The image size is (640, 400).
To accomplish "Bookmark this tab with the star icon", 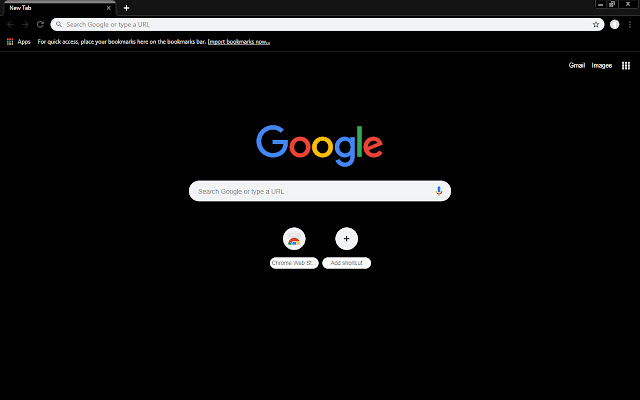I will (x=596, y=24).
